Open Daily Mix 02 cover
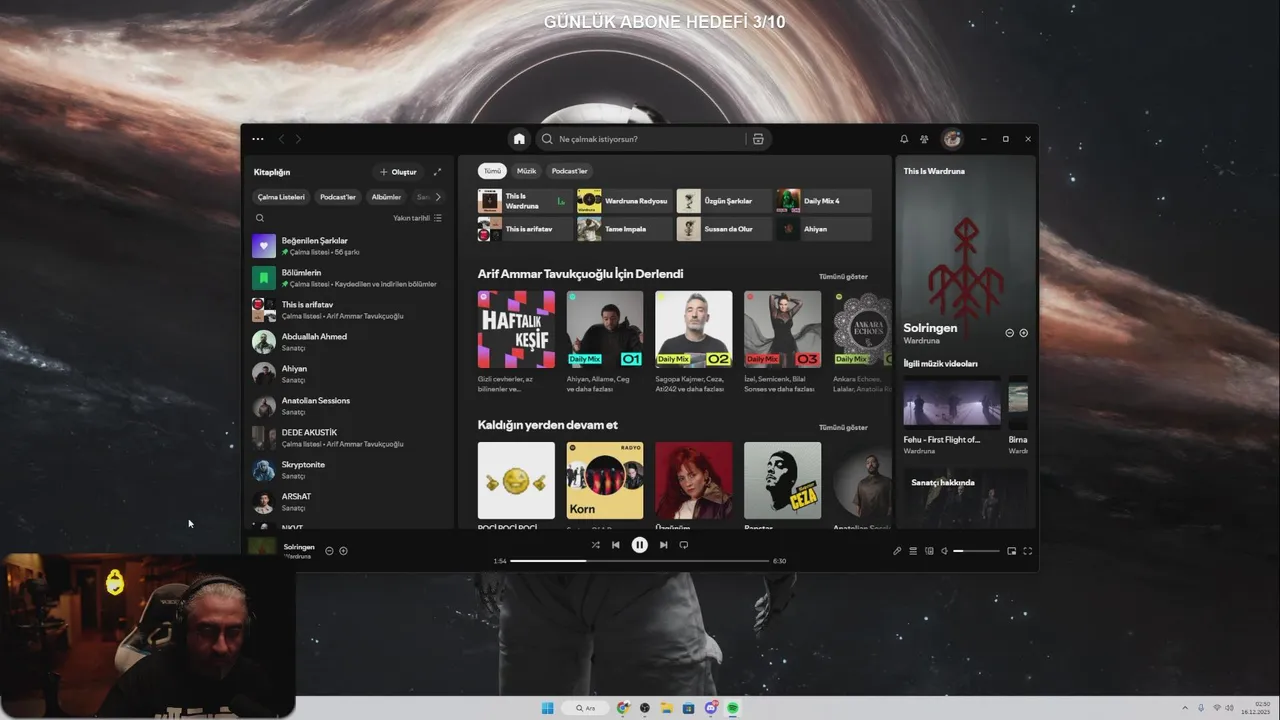This screenshot has height=720, width=1280. point(694,329)
